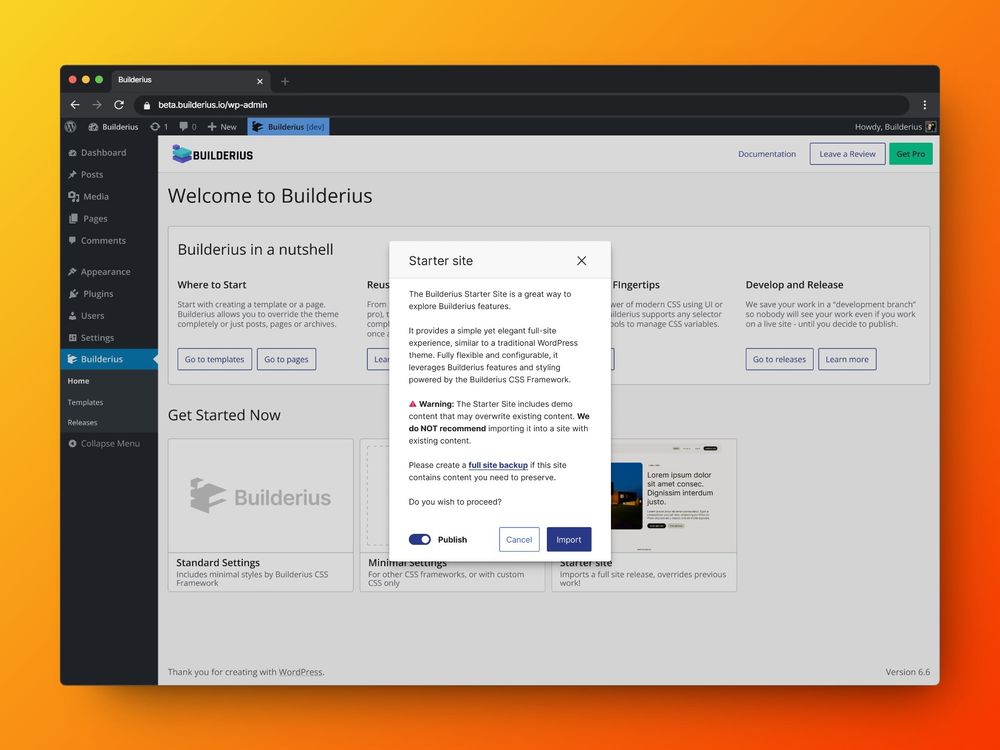Open the Templates submenu item
The width and height of the screenshot is (1000, 750).
85,402
